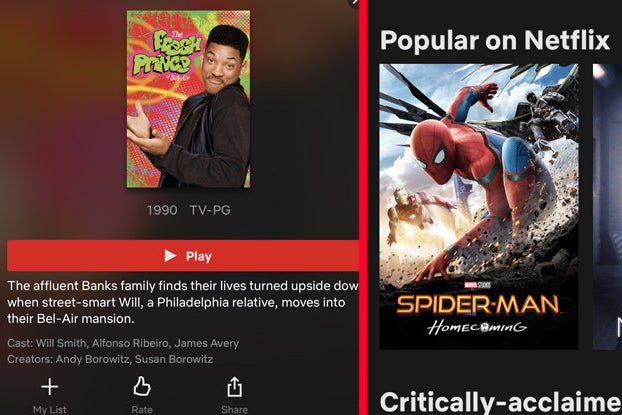
Task: Add show to My List using plus icon
Action: click(x=50, y=386)
